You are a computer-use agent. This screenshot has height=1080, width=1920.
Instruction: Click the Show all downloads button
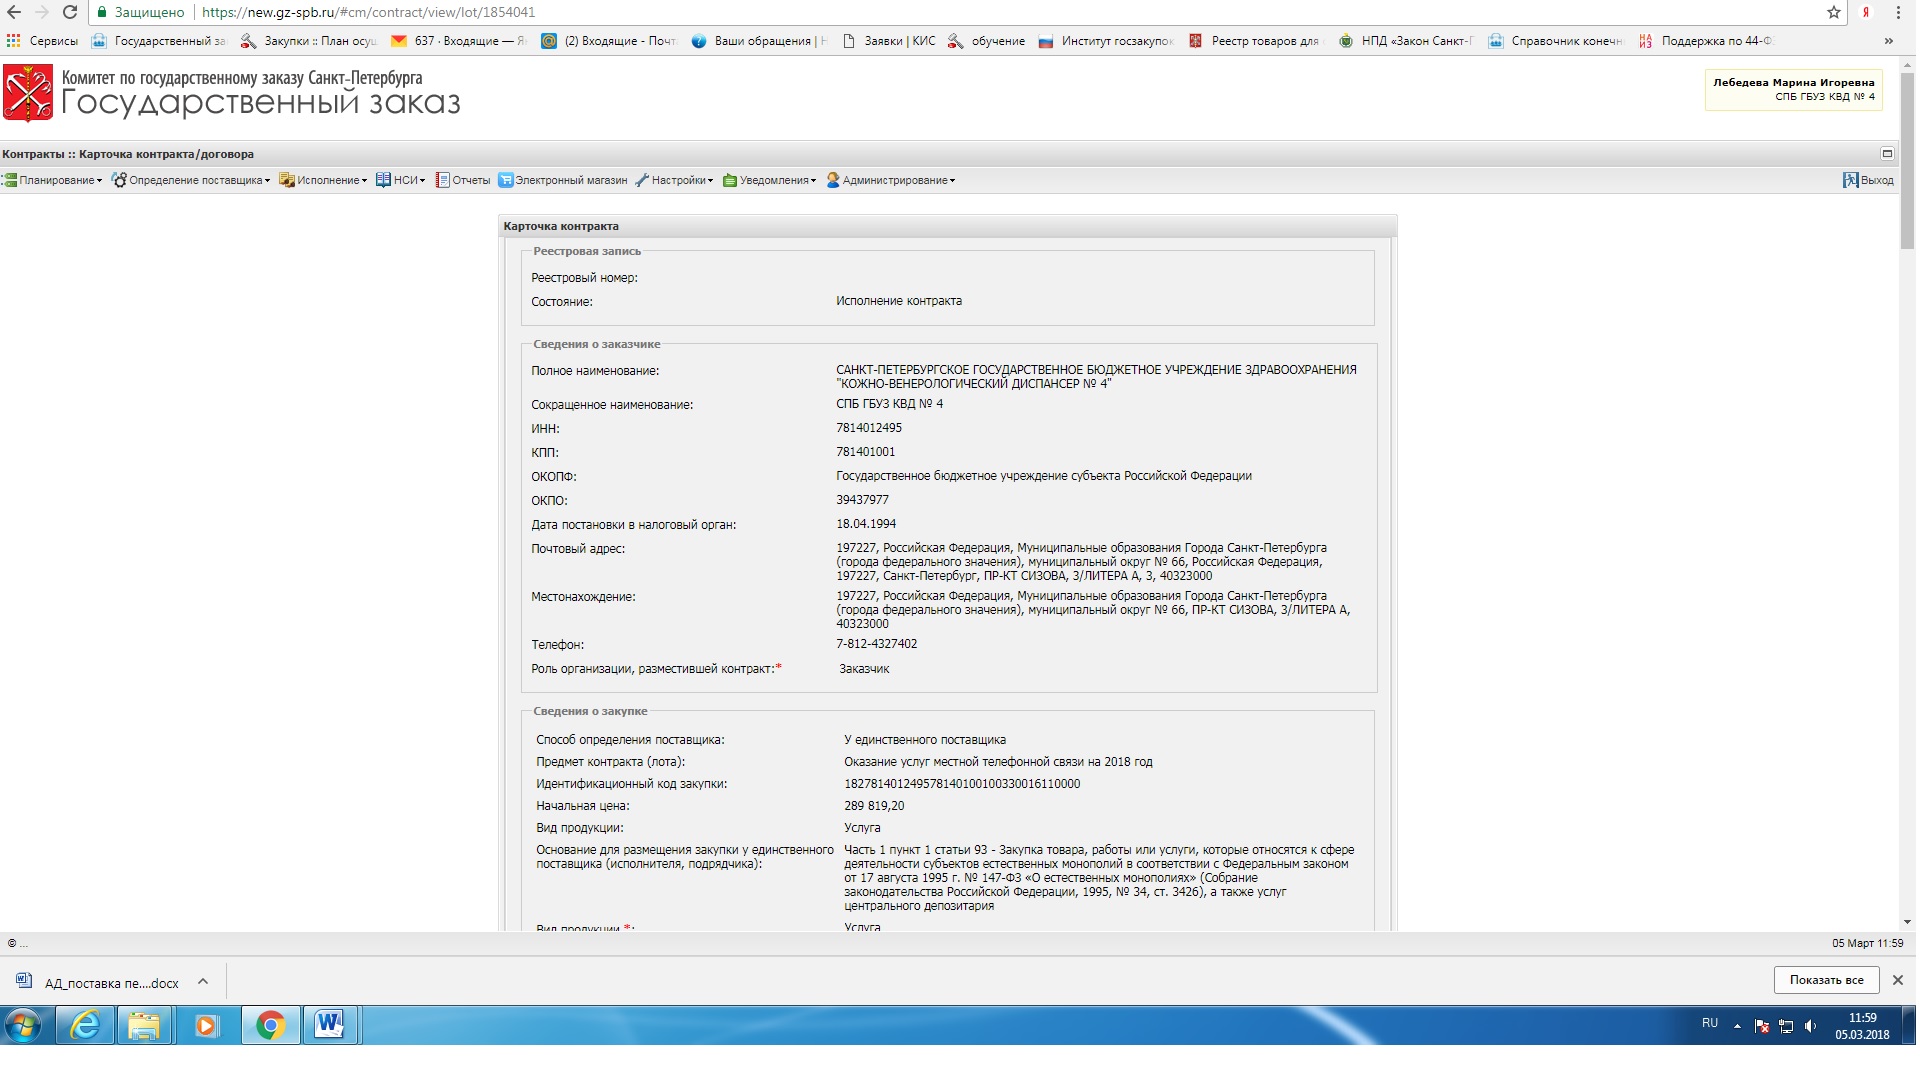[x=1826, y=980]
